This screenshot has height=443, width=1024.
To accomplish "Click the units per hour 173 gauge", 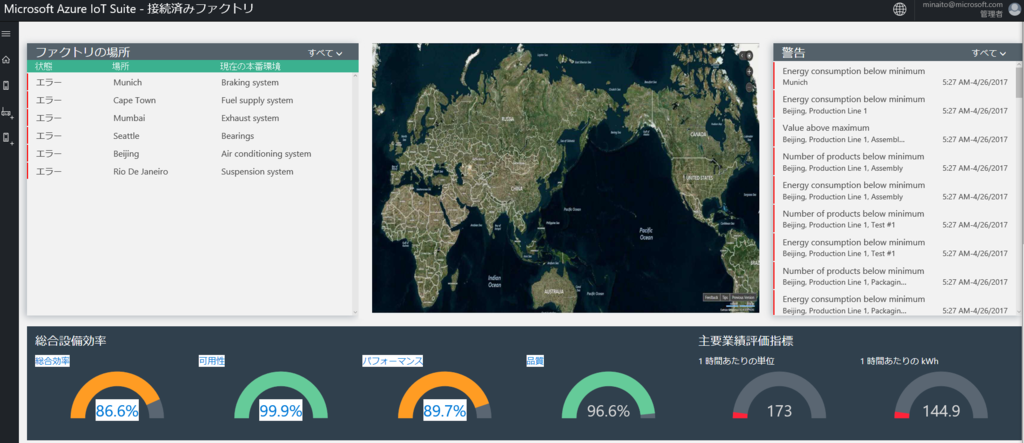I will tap(779, 395).
